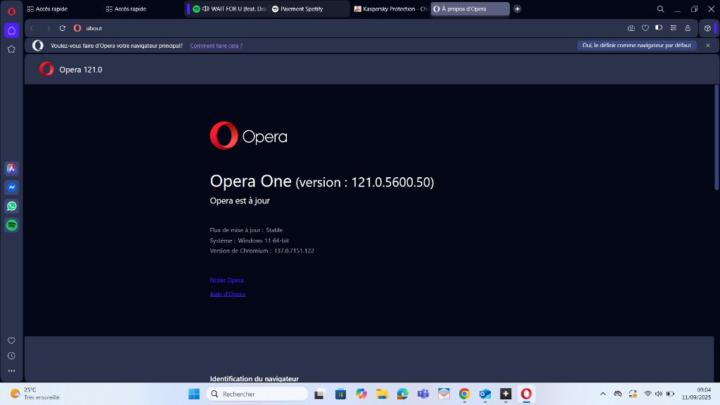
Task: Open the Windows Start menu
Action: pos(194,394)
